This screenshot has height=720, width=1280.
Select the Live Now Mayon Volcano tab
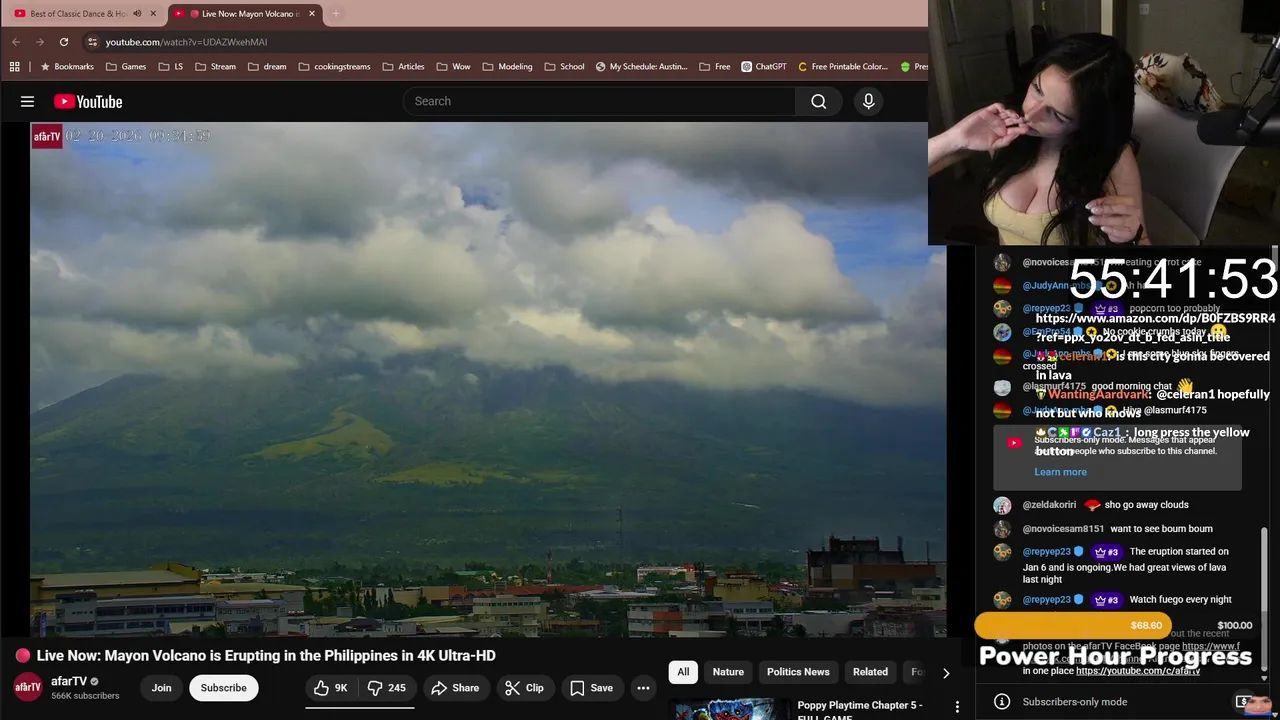pyautogui.click(x=245, y=14)
